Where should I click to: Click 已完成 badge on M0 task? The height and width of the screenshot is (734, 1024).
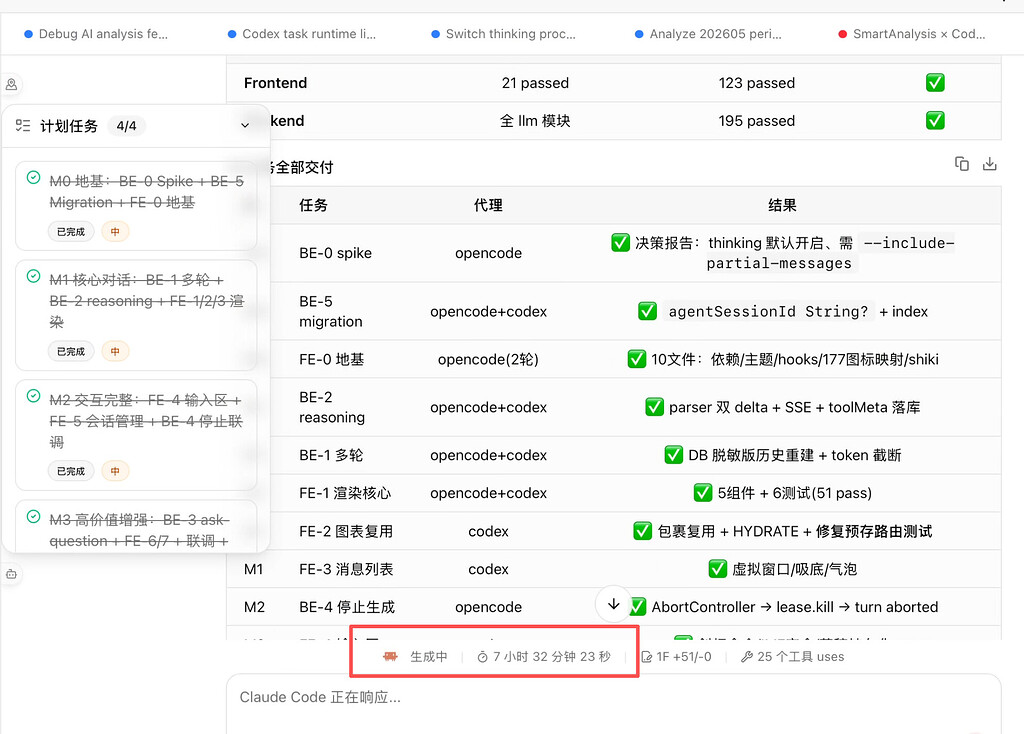pyautogui.click(x=71, y=231)
